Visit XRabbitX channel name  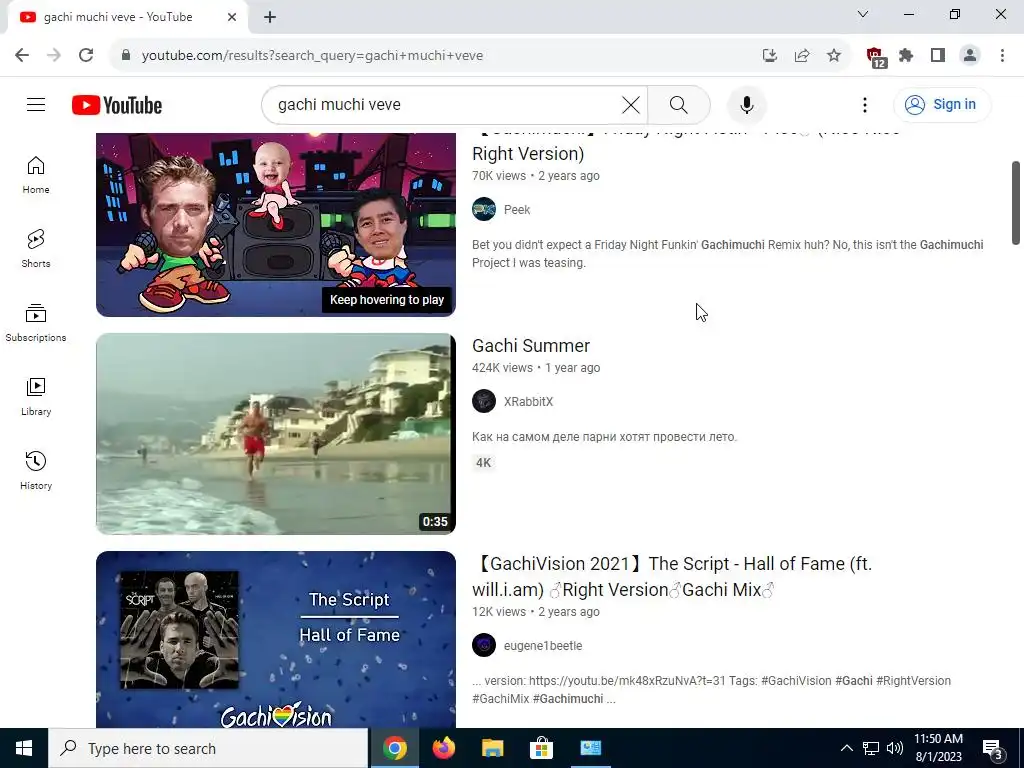pyautogui.click(x=528, y=402)
